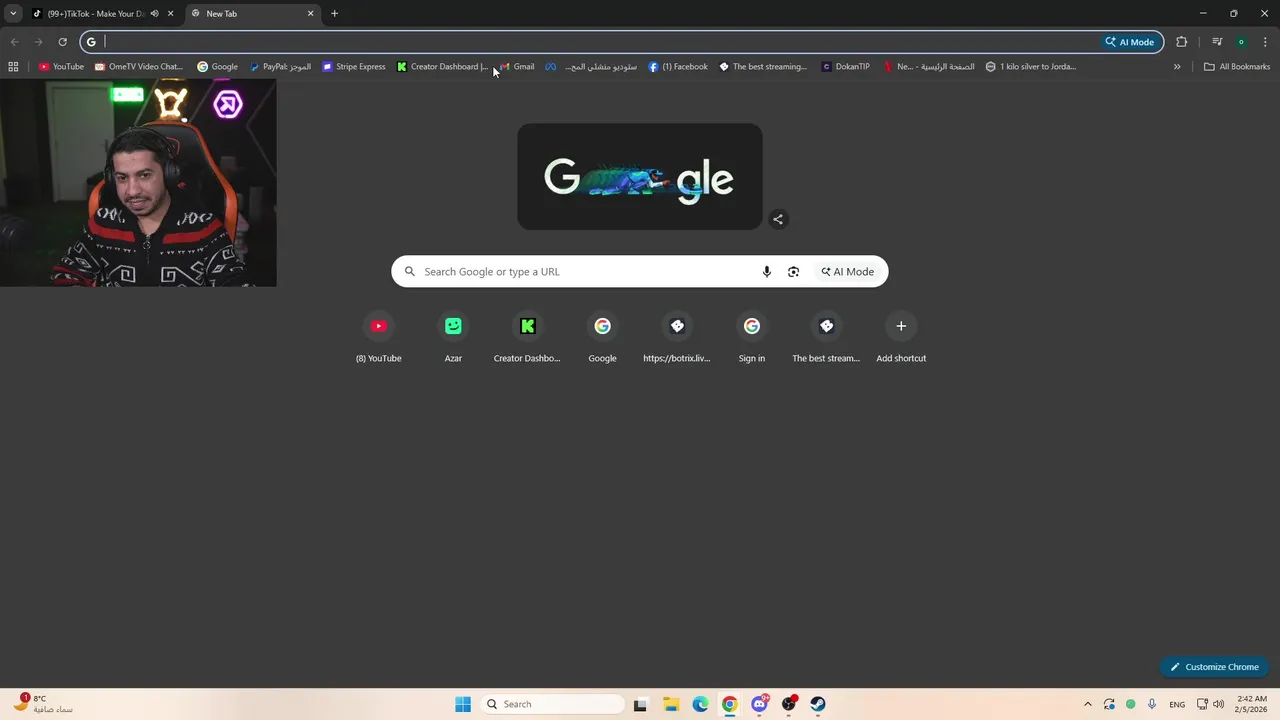The width and height of the screenshot is (1280, 720).
Task: Open the Sign in shortcut tile
Action: (752, 338)
